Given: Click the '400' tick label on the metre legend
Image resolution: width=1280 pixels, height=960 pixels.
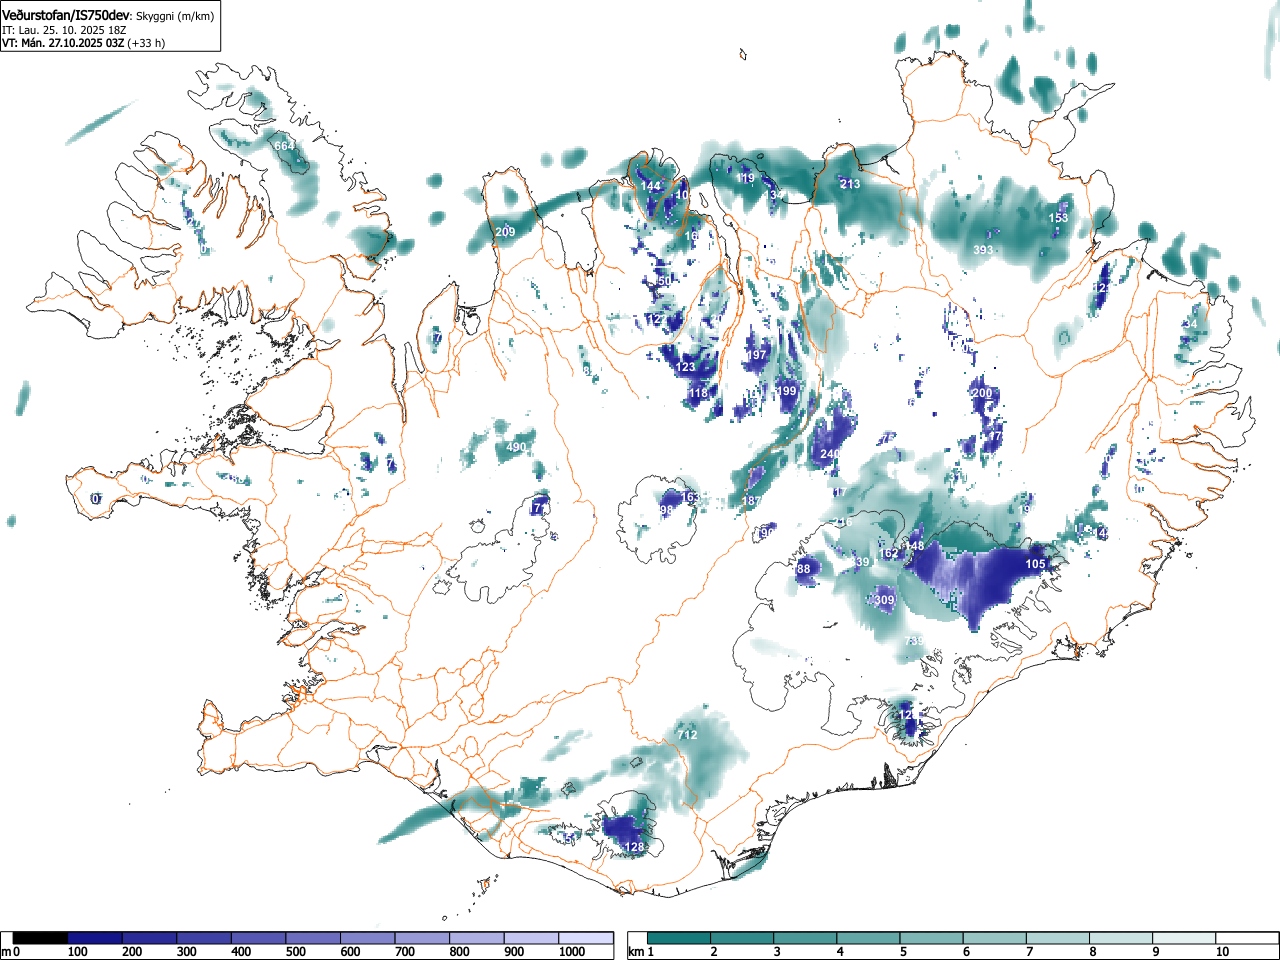Looking at the screenshot, I should pos(241,952).
